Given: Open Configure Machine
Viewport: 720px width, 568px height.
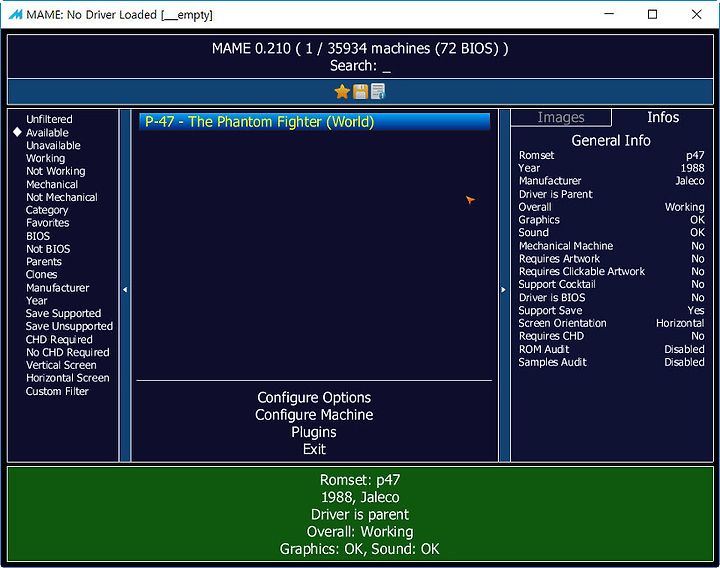Looking at the screenshot, I should click(314, 415).
